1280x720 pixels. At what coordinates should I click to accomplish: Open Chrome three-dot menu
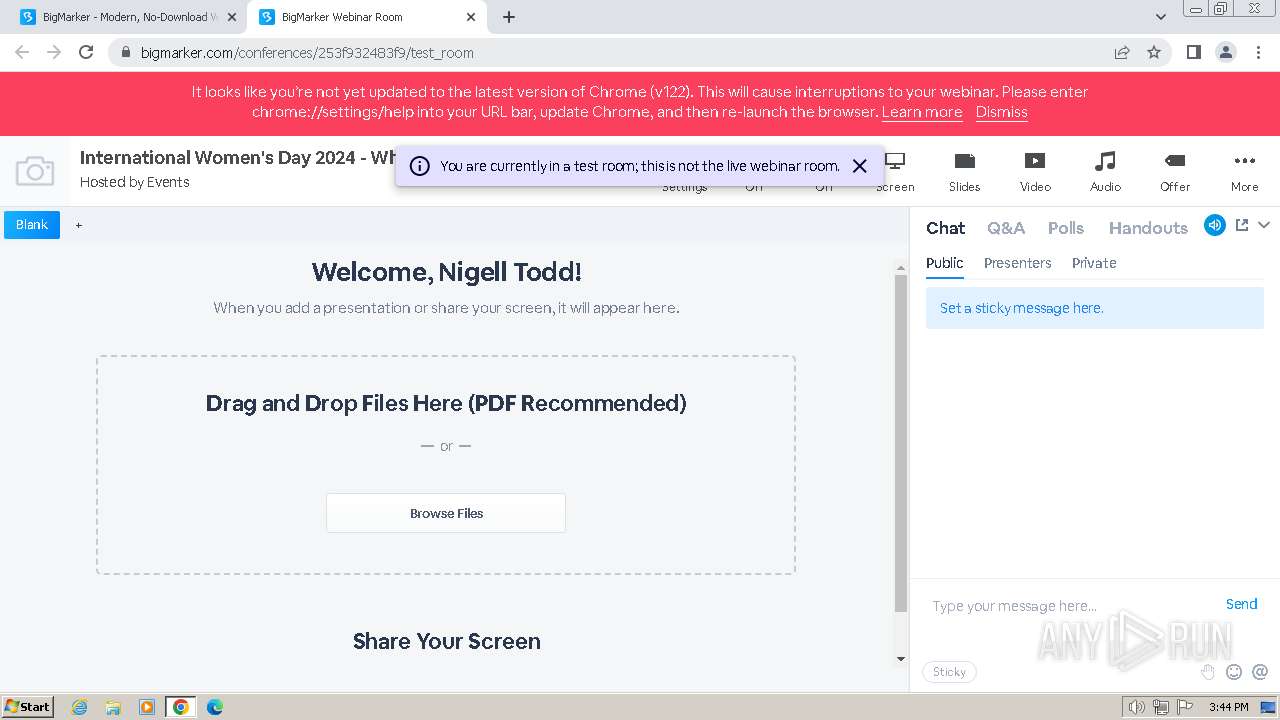click(1258, 52)
